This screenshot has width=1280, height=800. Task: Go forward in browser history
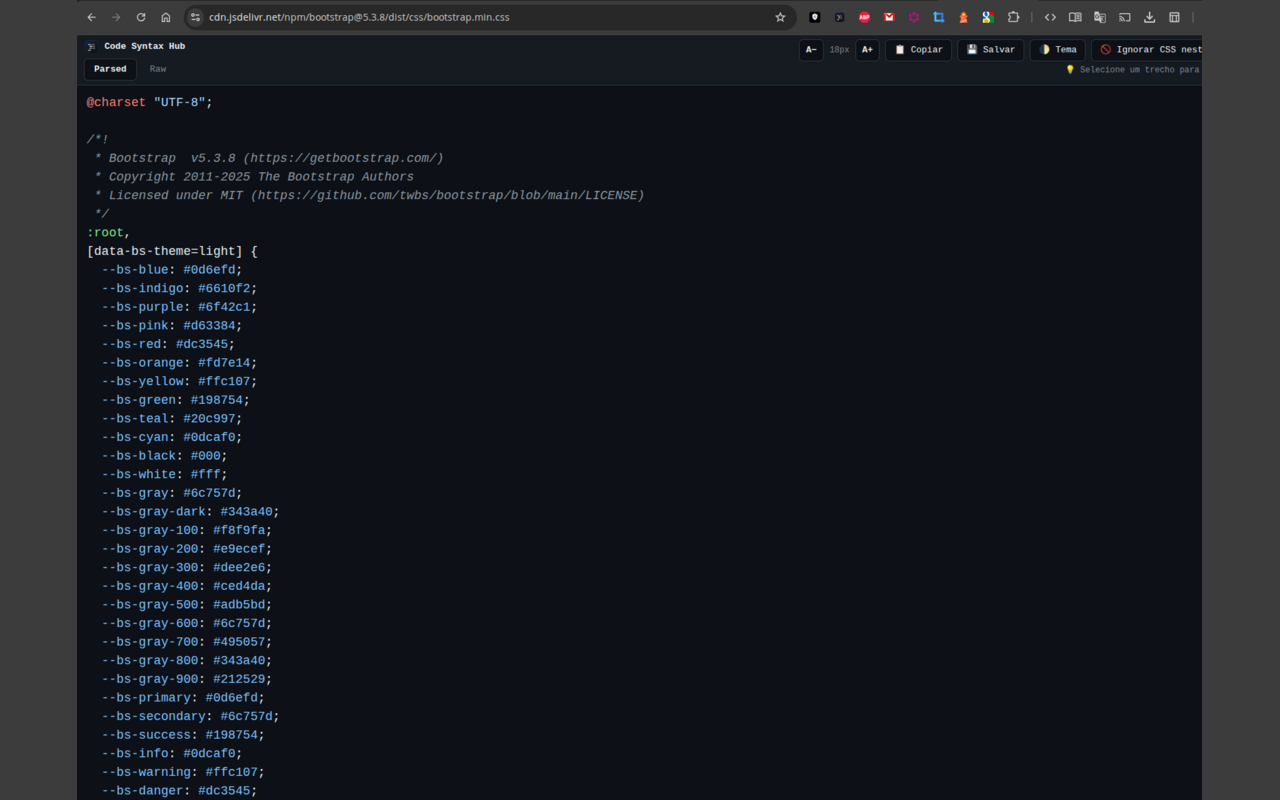coord(116,17)
